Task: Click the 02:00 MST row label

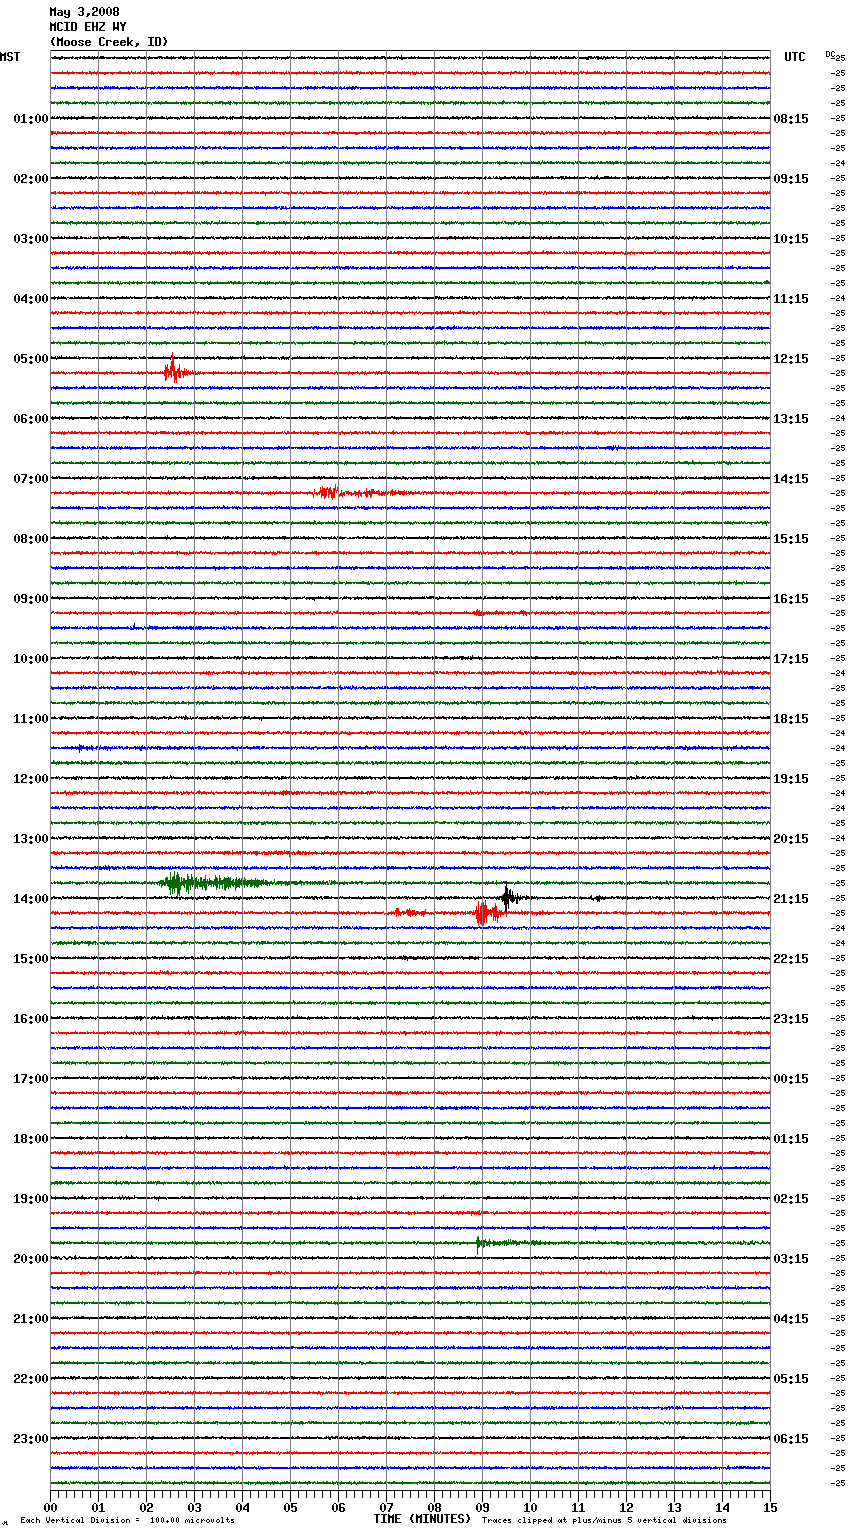Action: (31, 179)
